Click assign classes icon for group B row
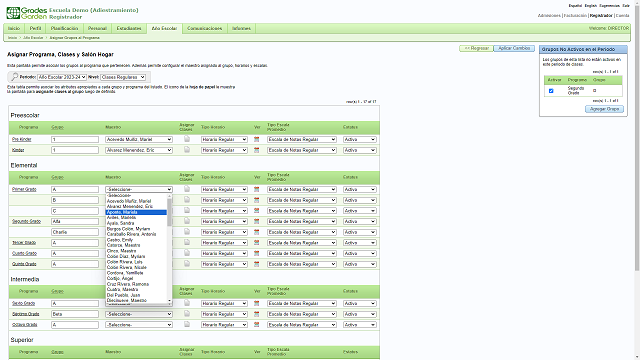This screenshot has width=640, height=360. coord(187,199)
